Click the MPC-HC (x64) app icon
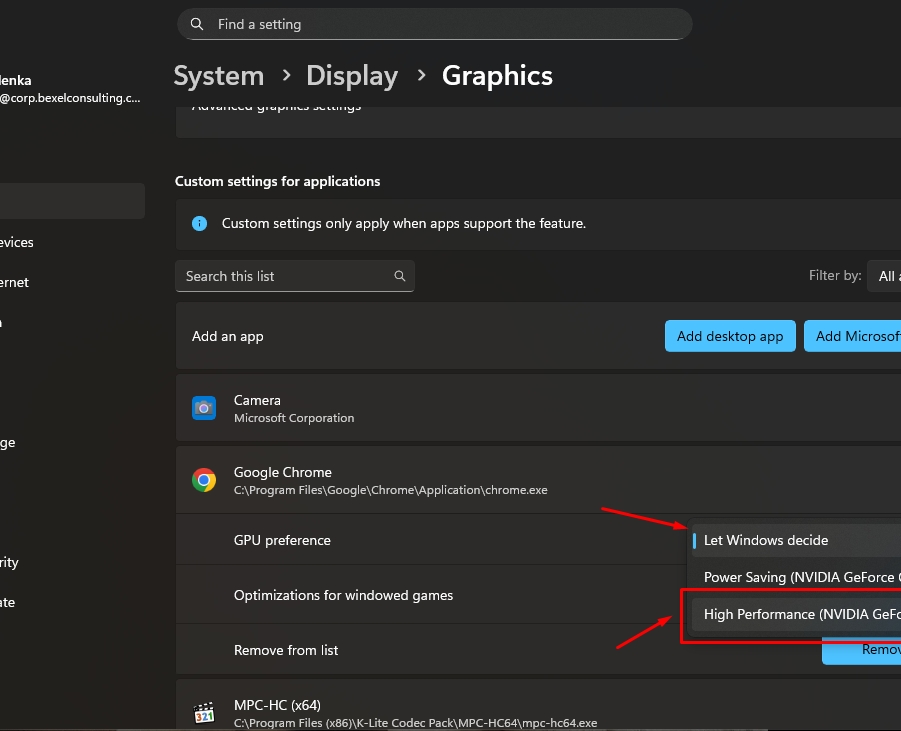The image size is (901, 731). [204, 713]
